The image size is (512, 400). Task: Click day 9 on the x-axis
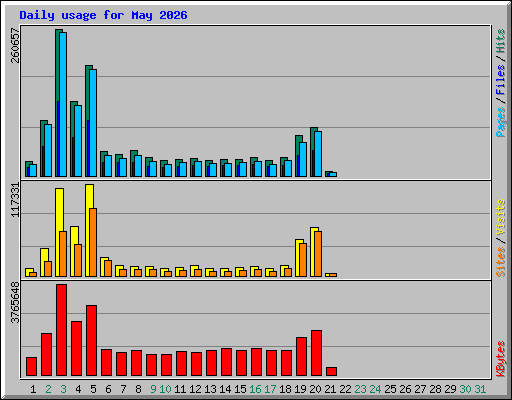[153, 389]
